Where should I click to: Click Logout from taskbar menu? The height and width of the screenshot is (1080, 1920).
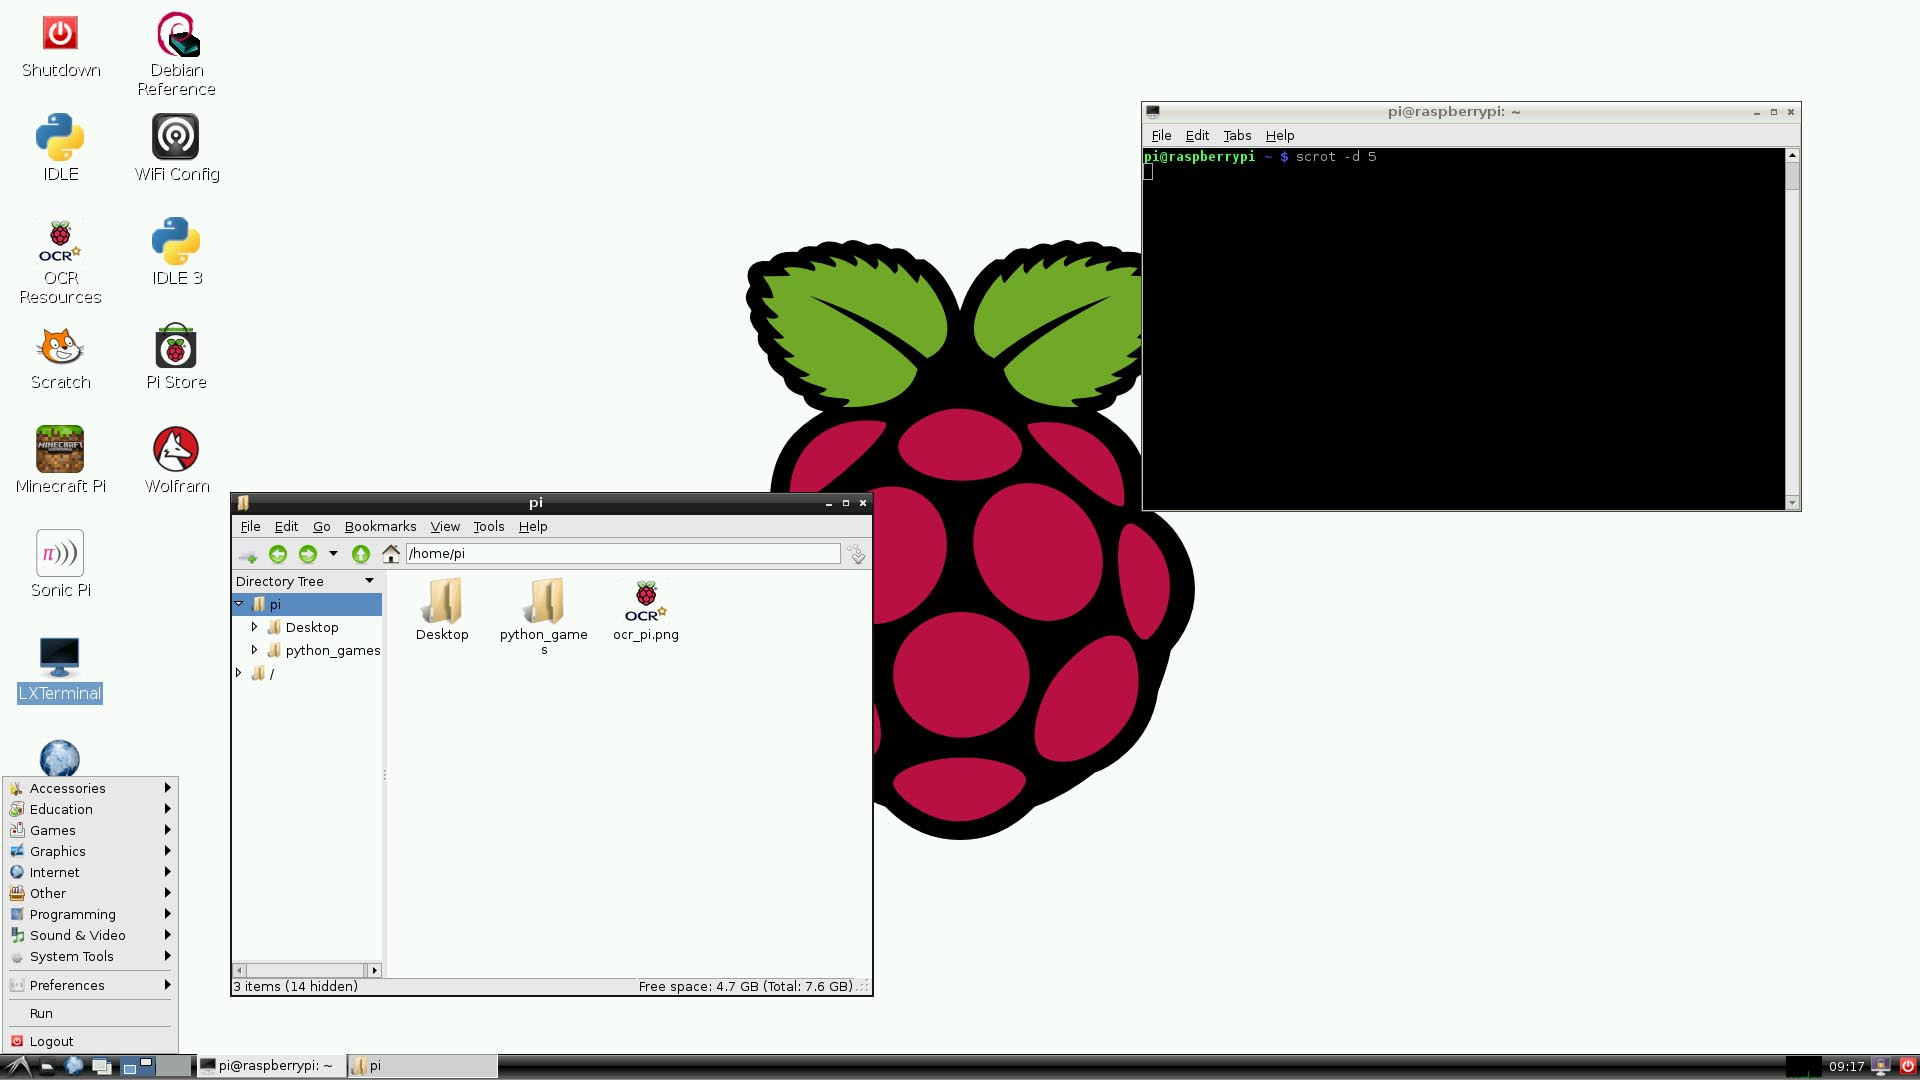point(51,1040)
